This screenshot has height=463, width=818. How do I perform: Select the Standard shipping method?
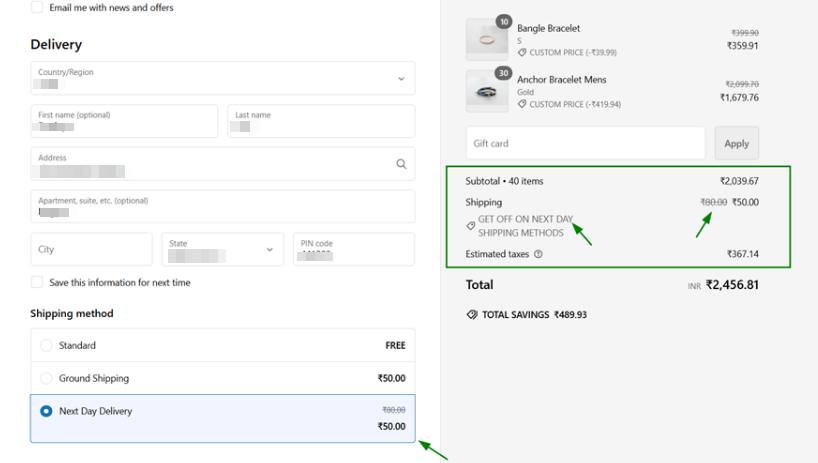[x=46, y=345]
